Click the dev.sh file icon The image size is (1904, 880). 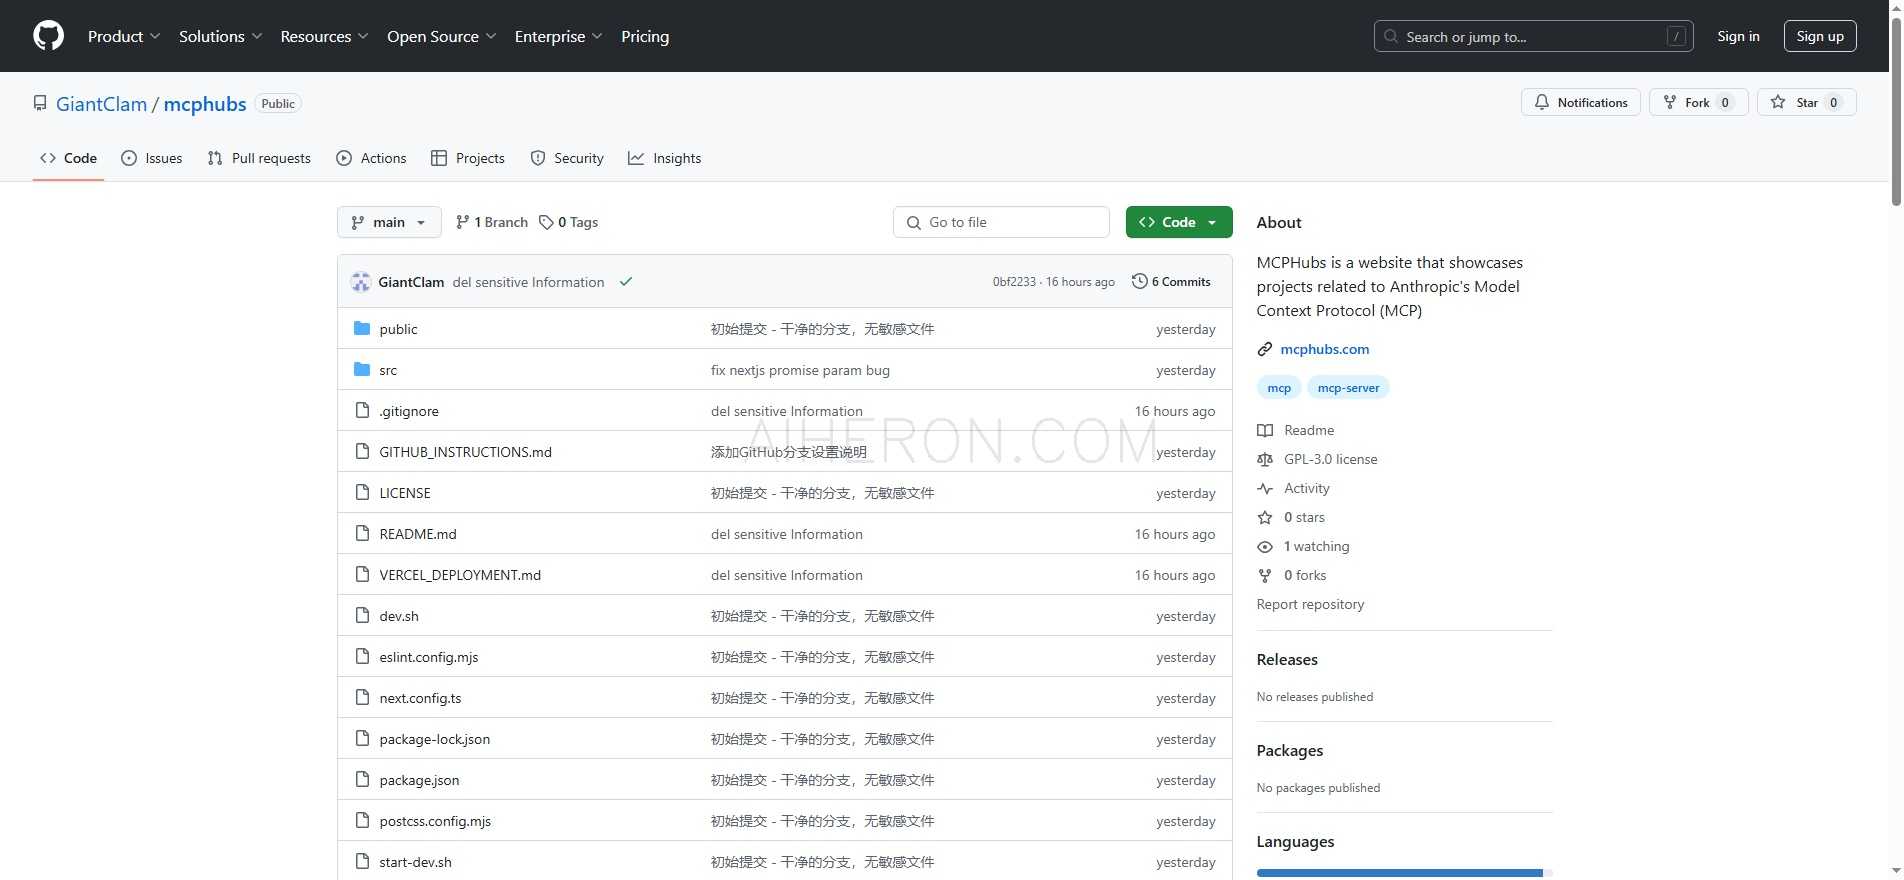click(362, 616)
